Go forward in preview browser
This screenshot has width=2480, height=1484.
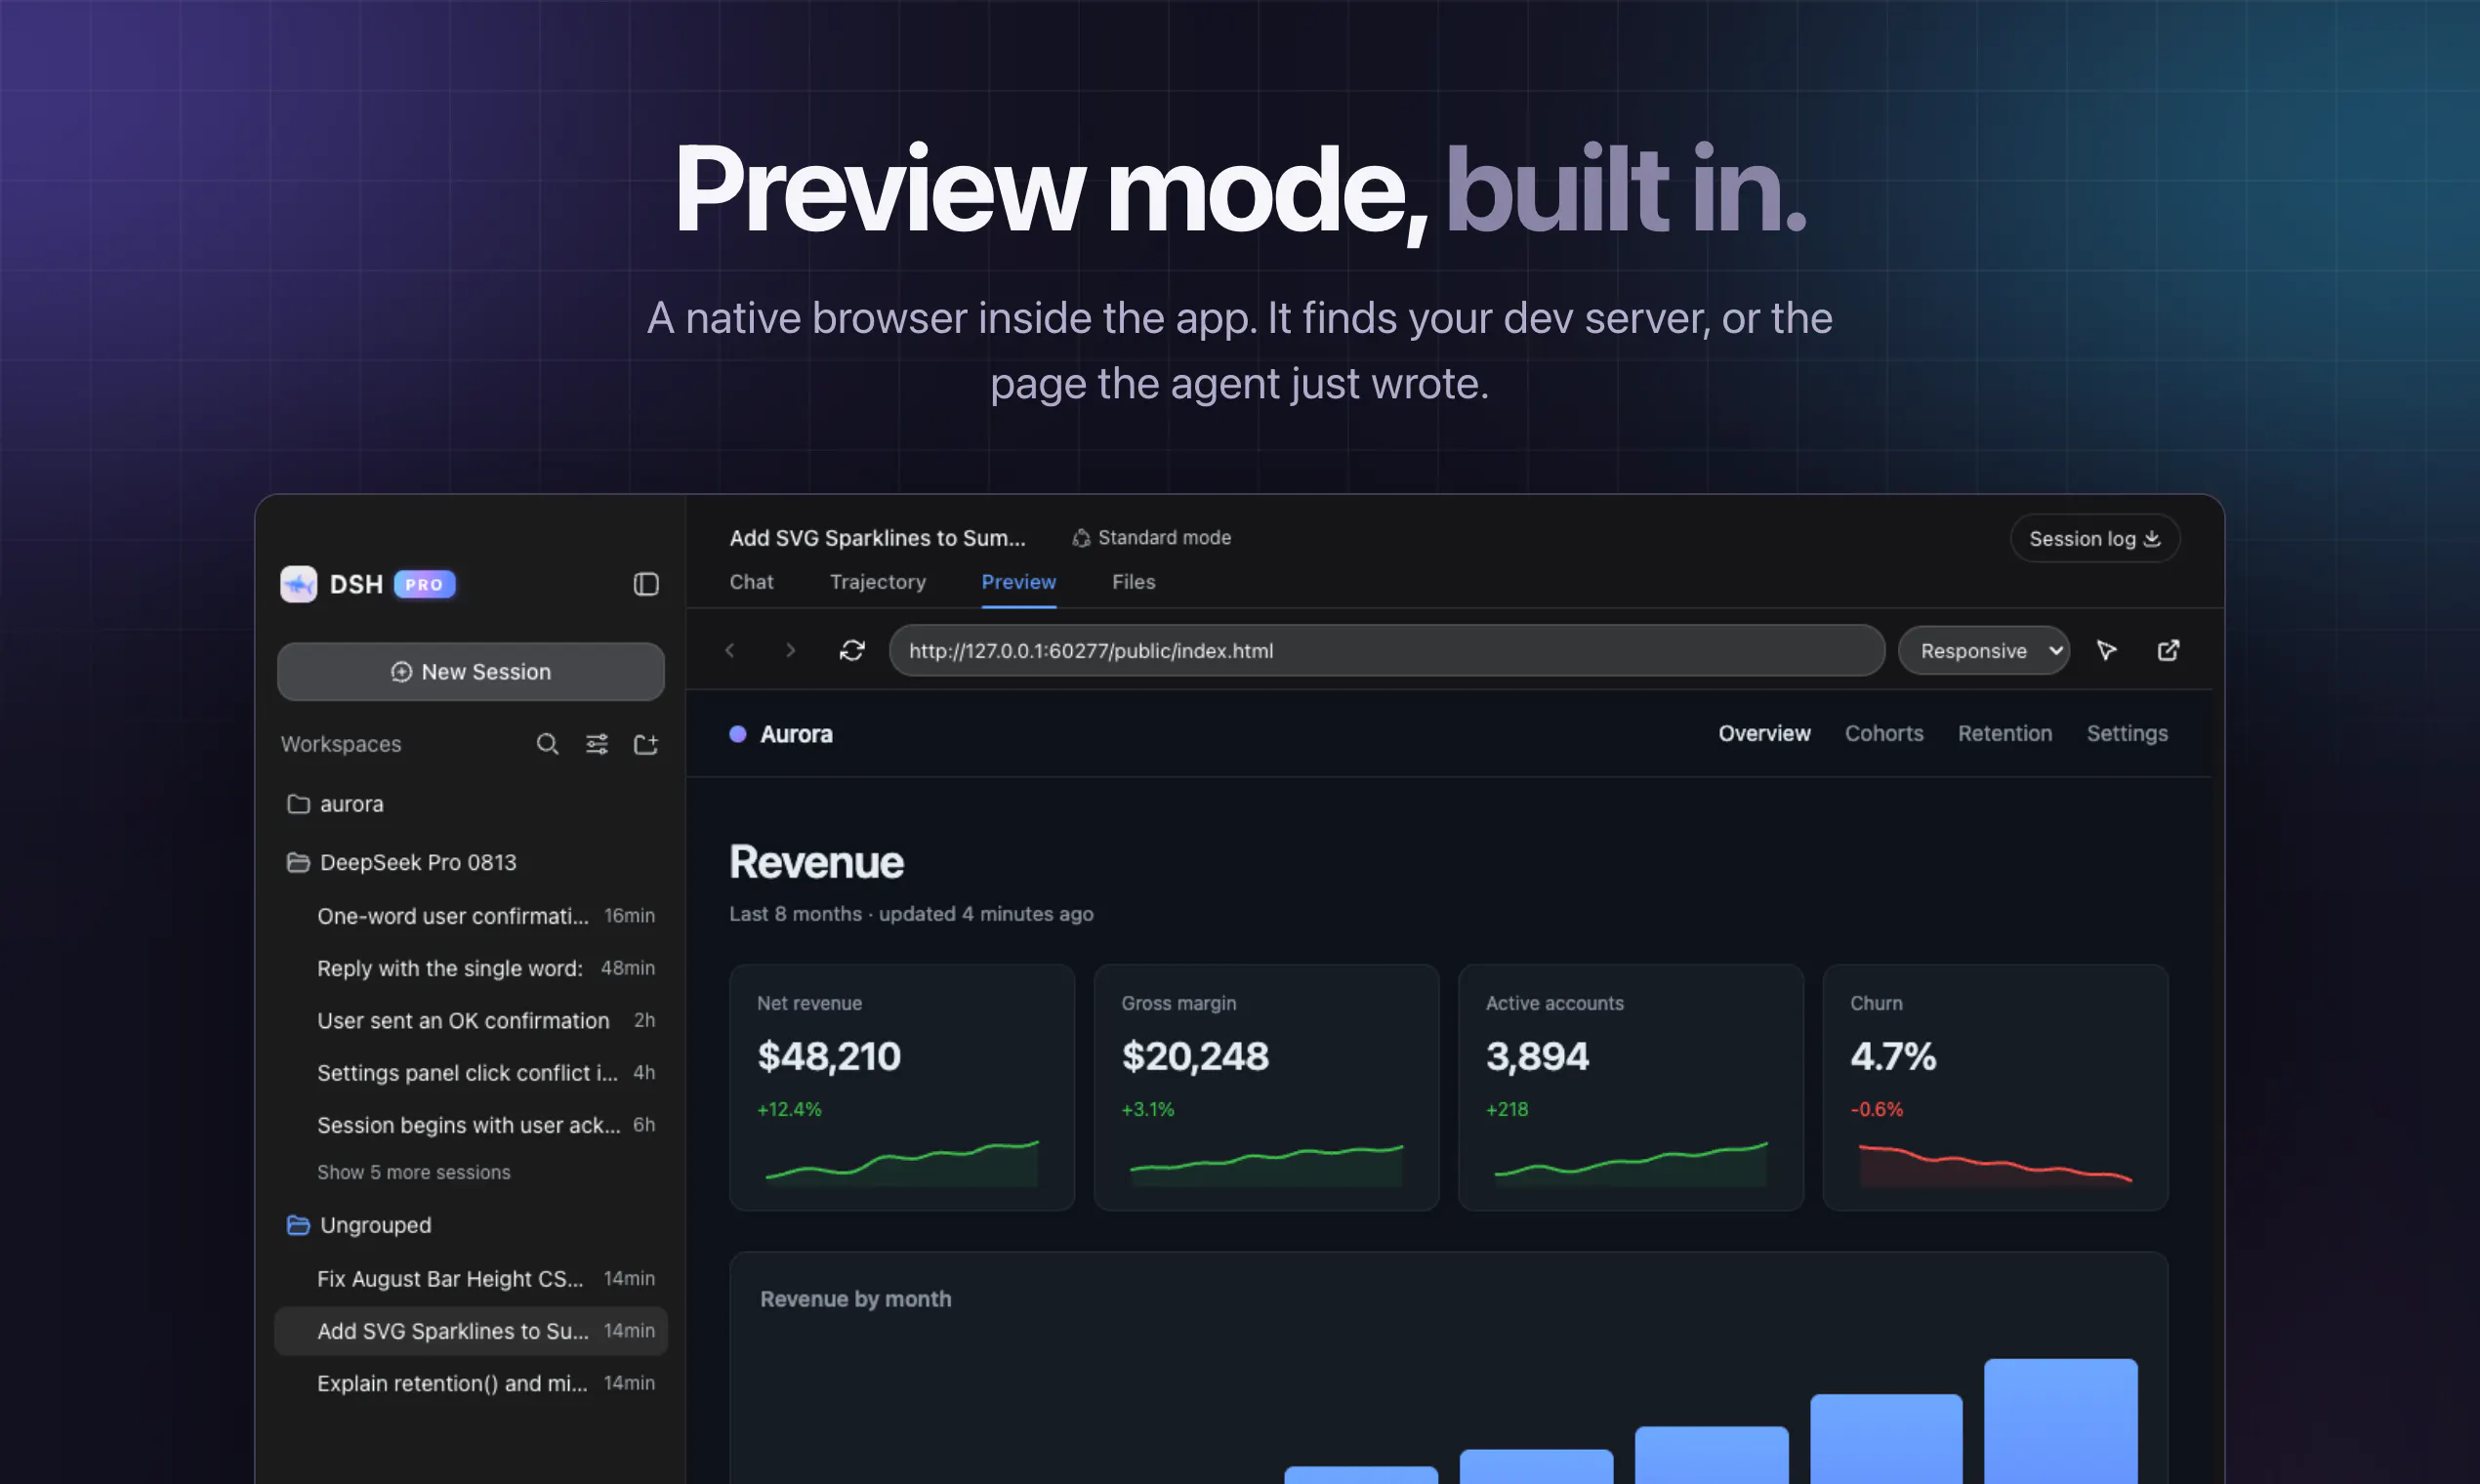790,651
